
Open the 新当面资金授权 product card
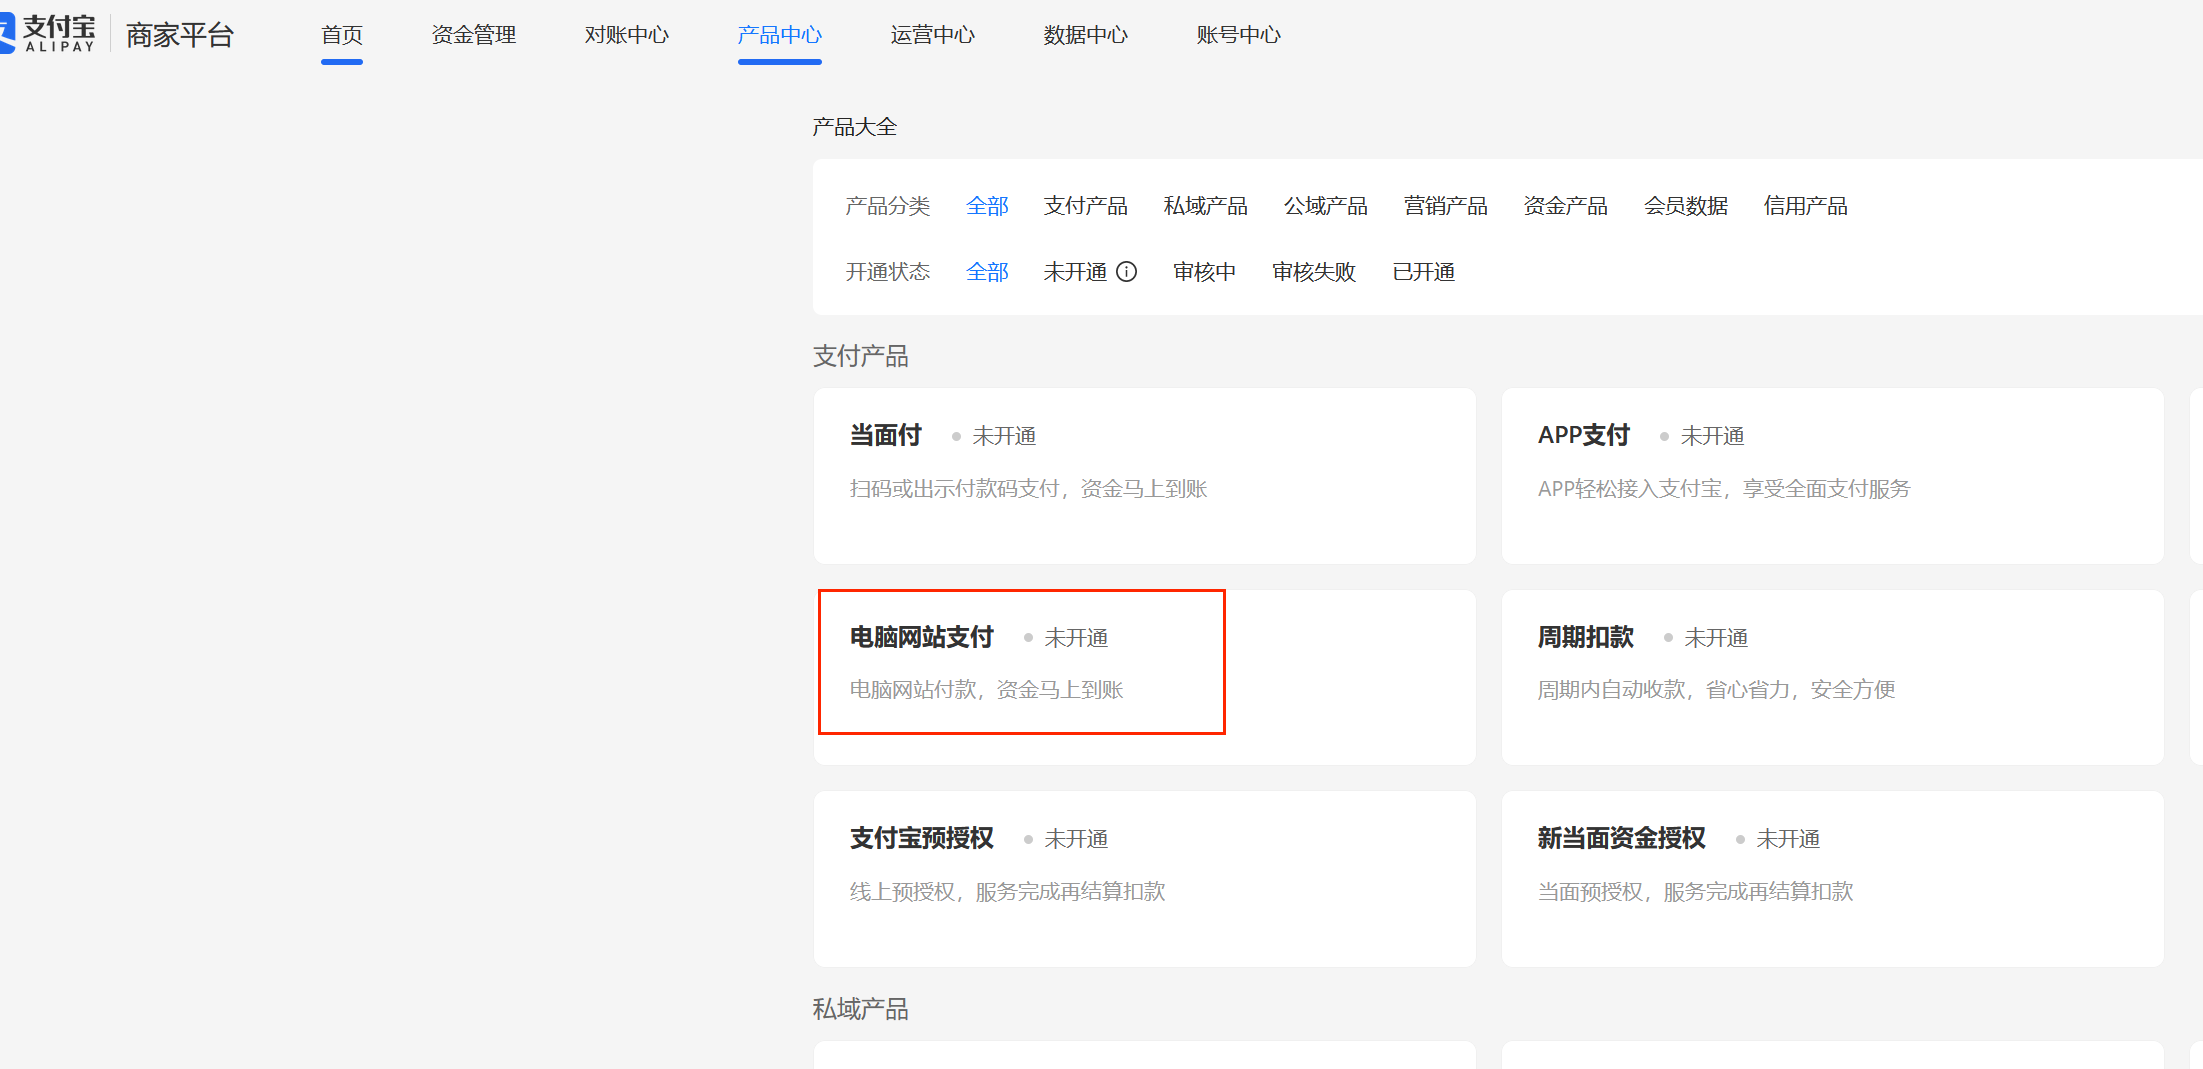click(x=1833, y=879)
